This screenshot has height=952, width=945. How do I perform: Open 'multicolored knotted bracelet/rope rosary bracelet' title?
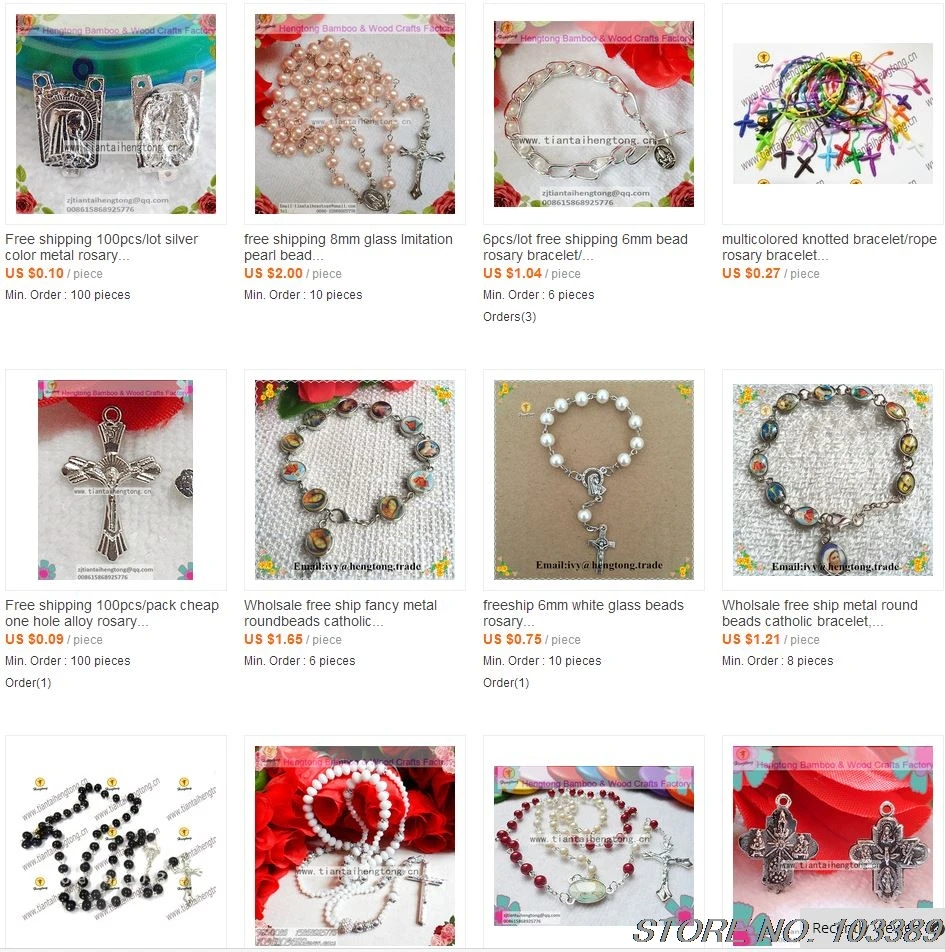[x=829, y=247]
